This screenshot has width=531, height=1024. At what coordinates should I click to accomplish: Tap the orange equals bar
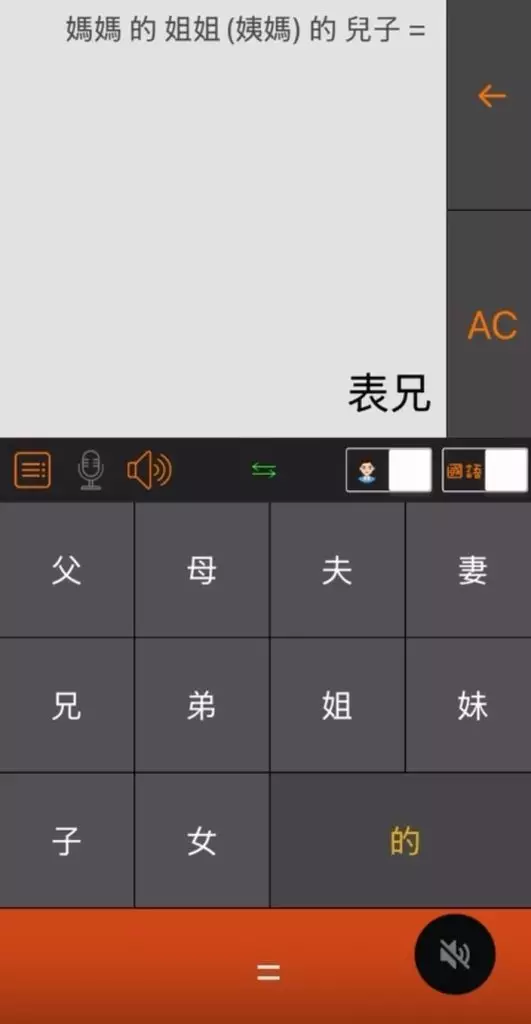(x=265, y=966)
